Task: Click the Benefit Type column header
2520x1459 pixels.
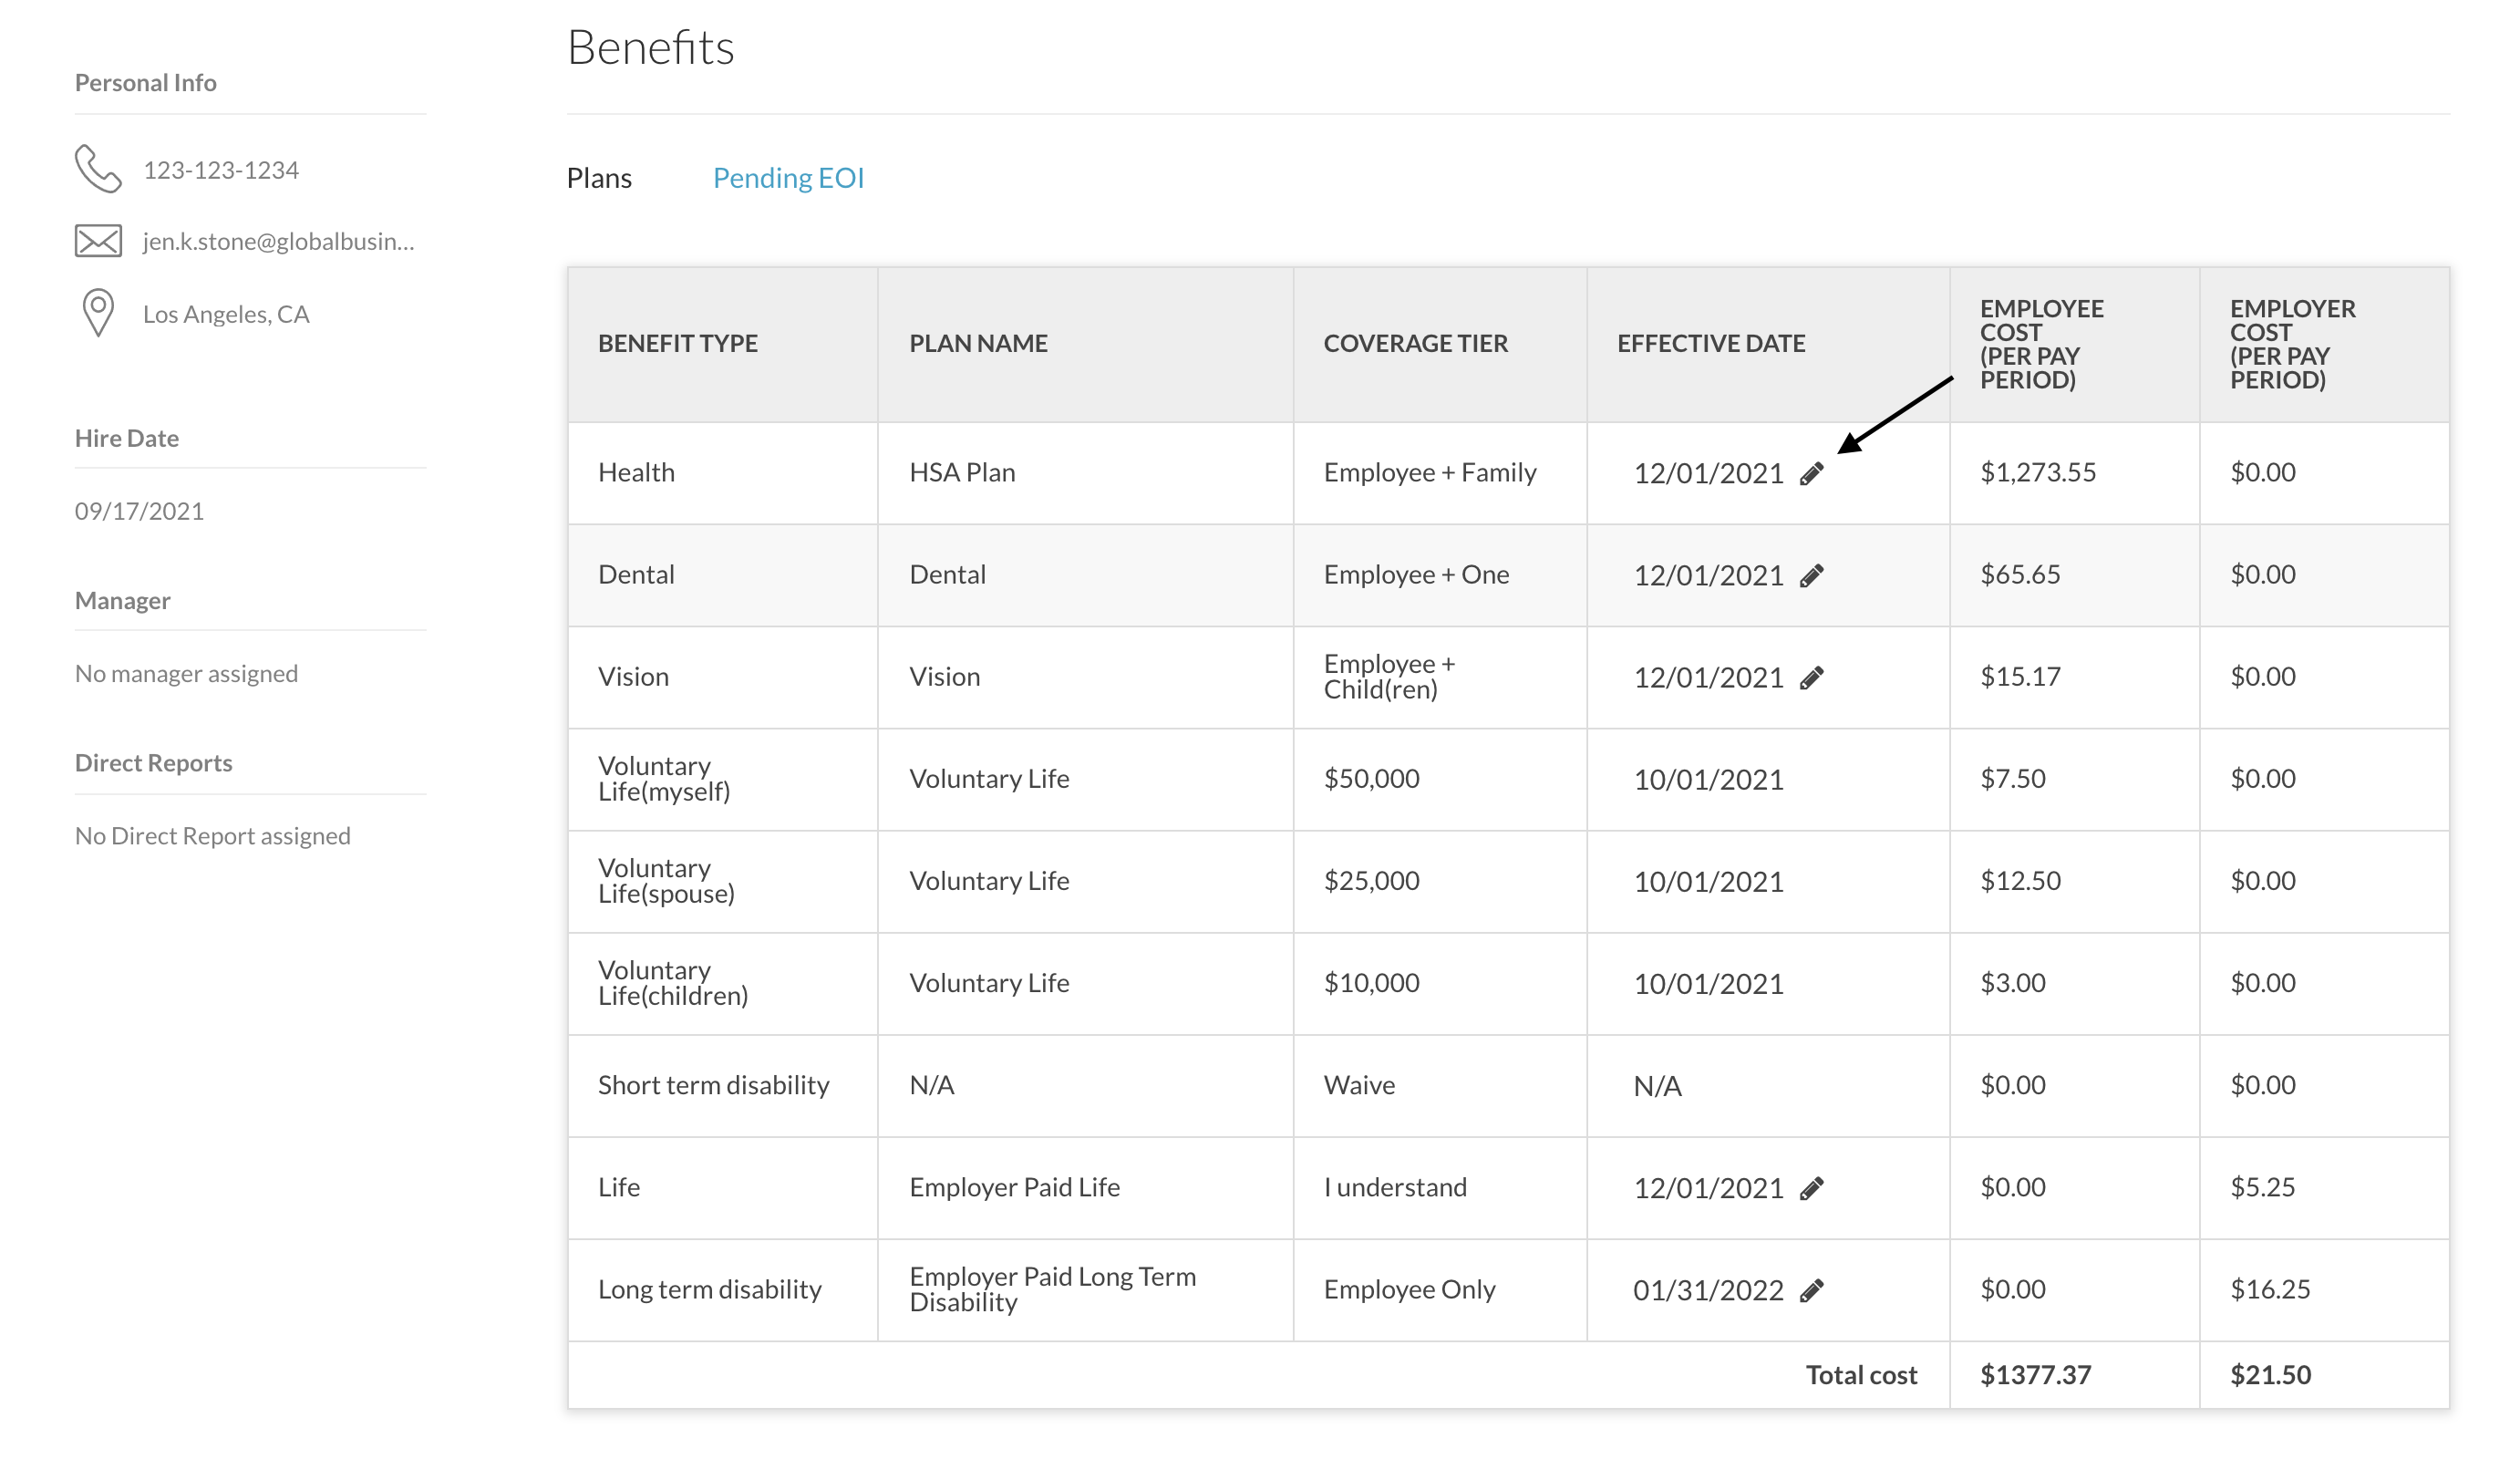Action: pos(677,343)
